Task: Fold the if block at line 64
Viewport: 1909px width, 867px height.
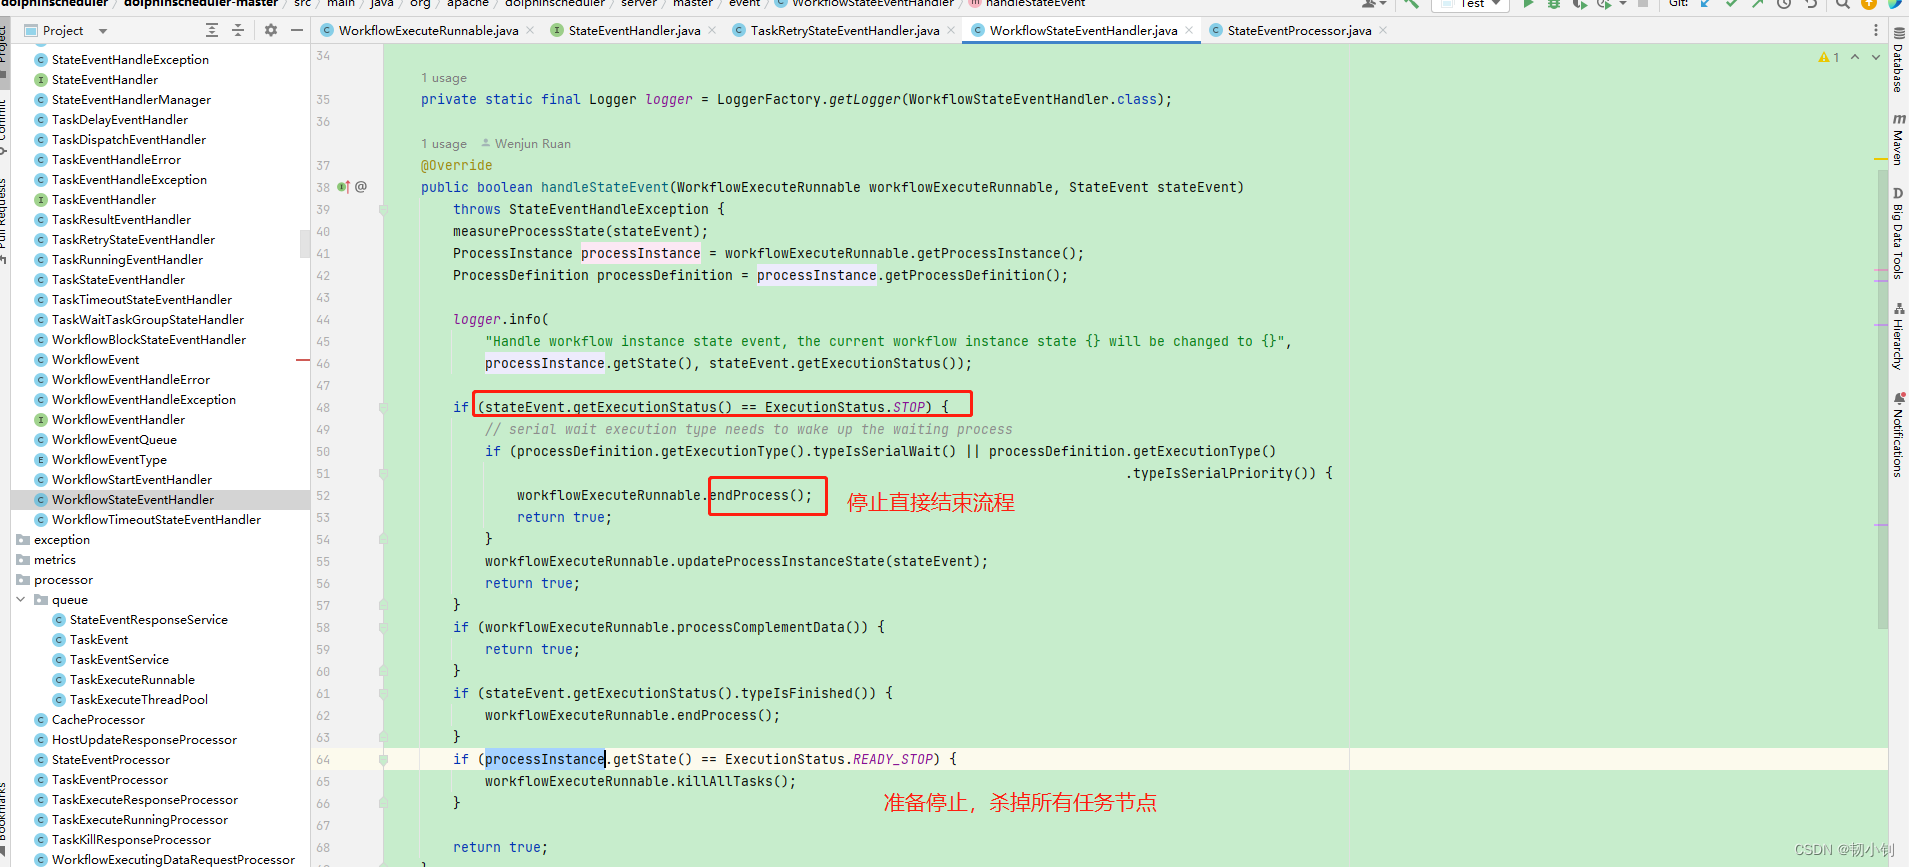Action: click(x=383, y=760)
